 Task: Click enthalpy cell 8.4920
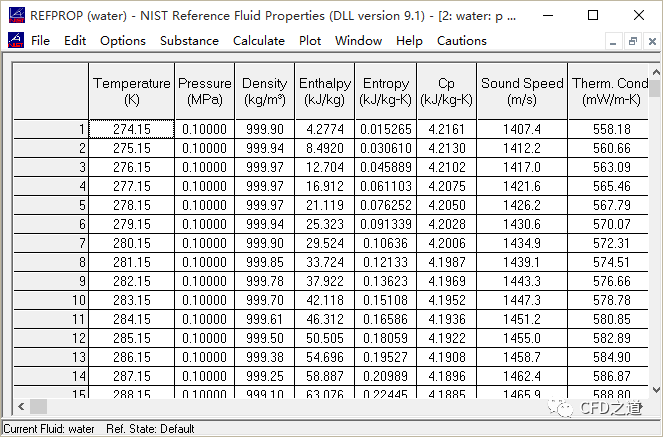tap(325, 148)
